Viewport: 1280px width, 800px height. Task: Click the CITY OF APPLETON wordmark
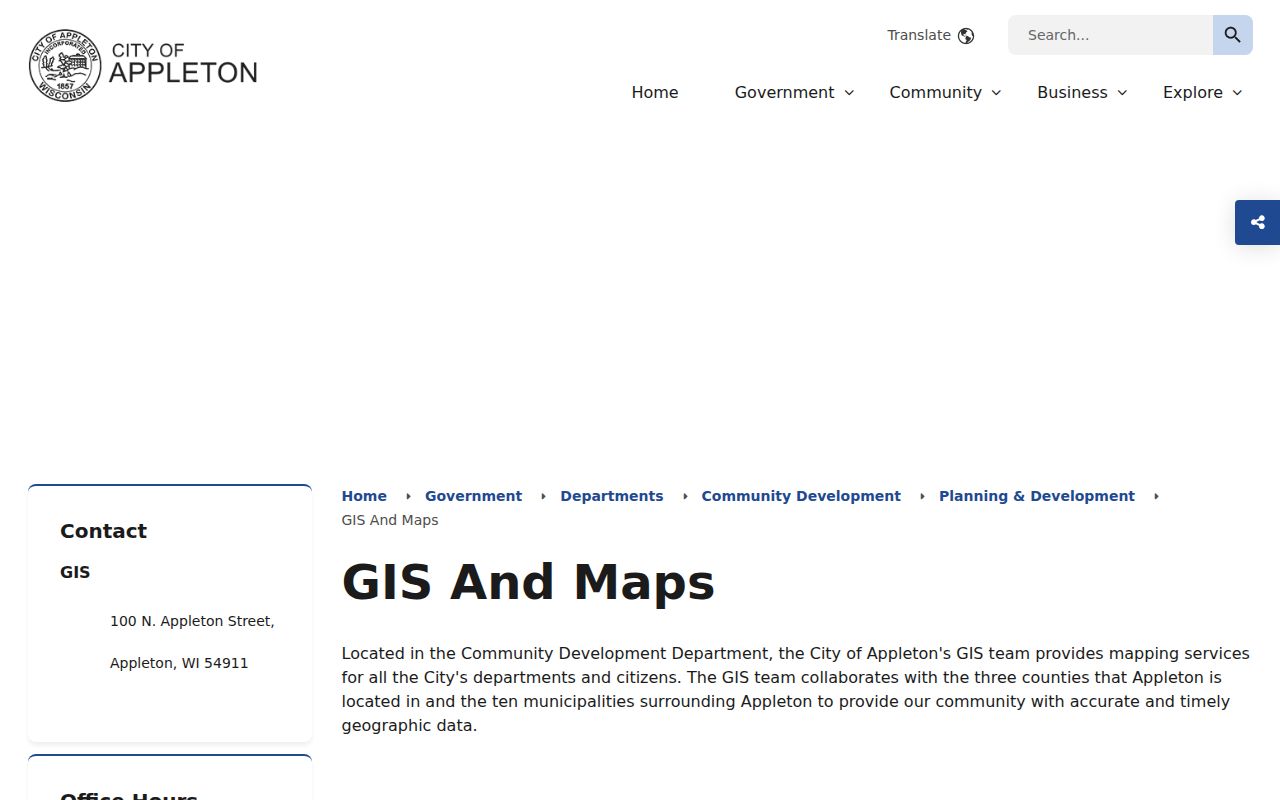pyautogui.click(x=183, y=63)
